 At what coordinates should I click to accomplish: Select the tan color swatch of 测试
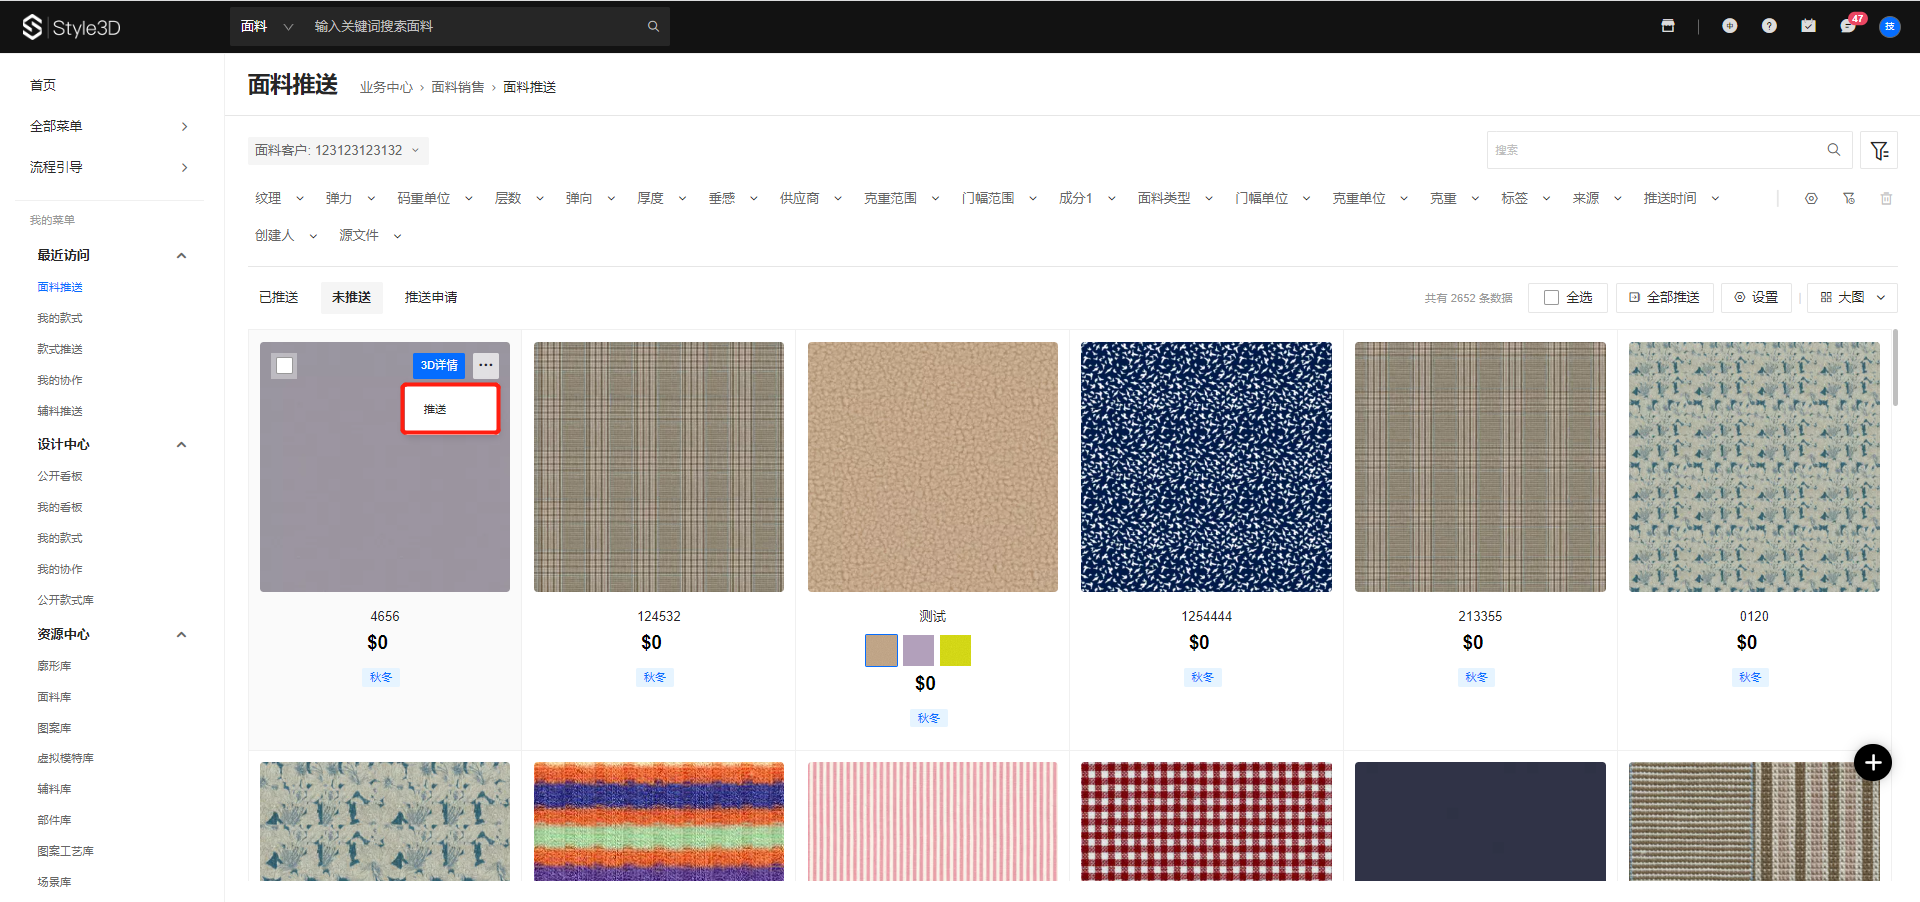pos(881,651)
